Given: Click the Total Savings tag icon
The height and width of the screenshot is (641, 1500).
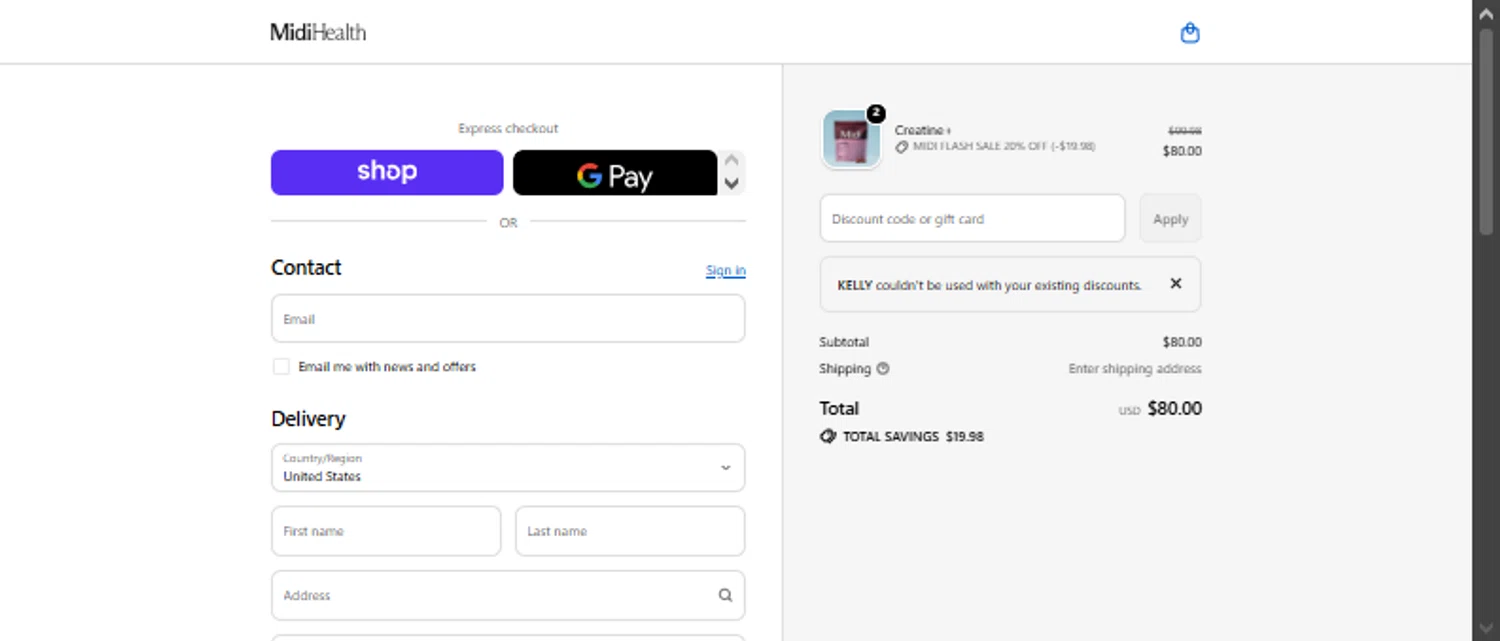Looking at the screenshot, I should pos(828,437).
